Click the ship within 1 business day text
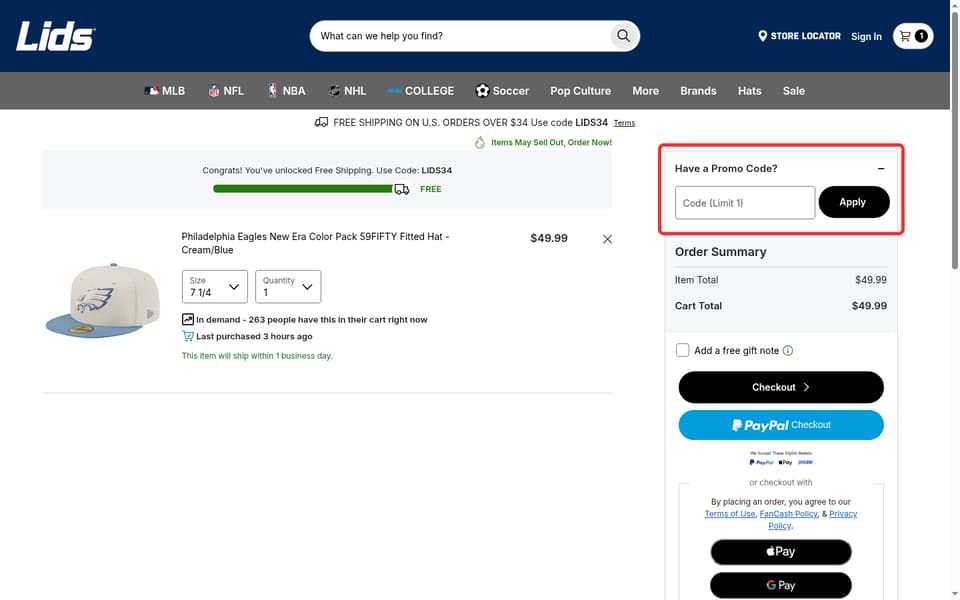This screenshot has height=600, width=960. (257, 356)
